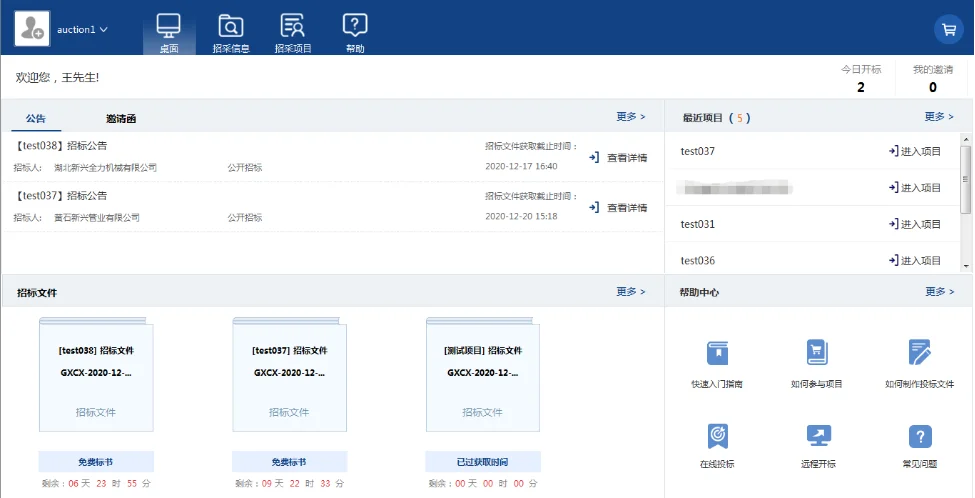Enter project test036 via 进入项目
Screen dimensions: 975x498
[915, 261]
